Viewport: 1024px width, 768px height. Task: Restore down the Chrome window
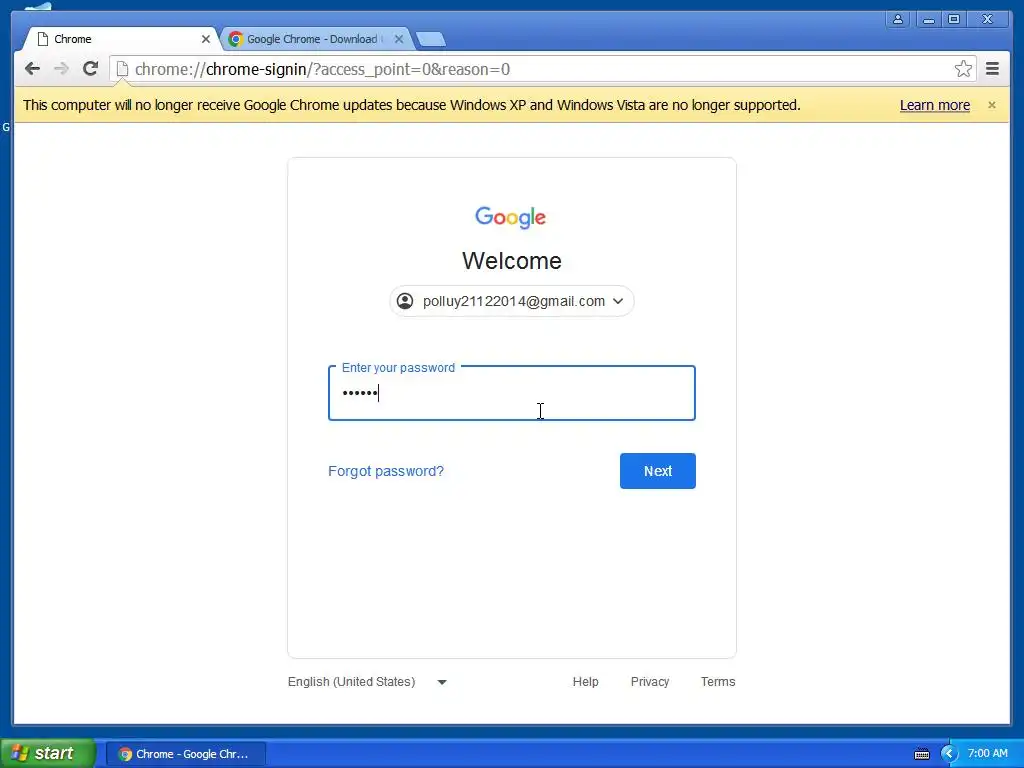point(954,20)
